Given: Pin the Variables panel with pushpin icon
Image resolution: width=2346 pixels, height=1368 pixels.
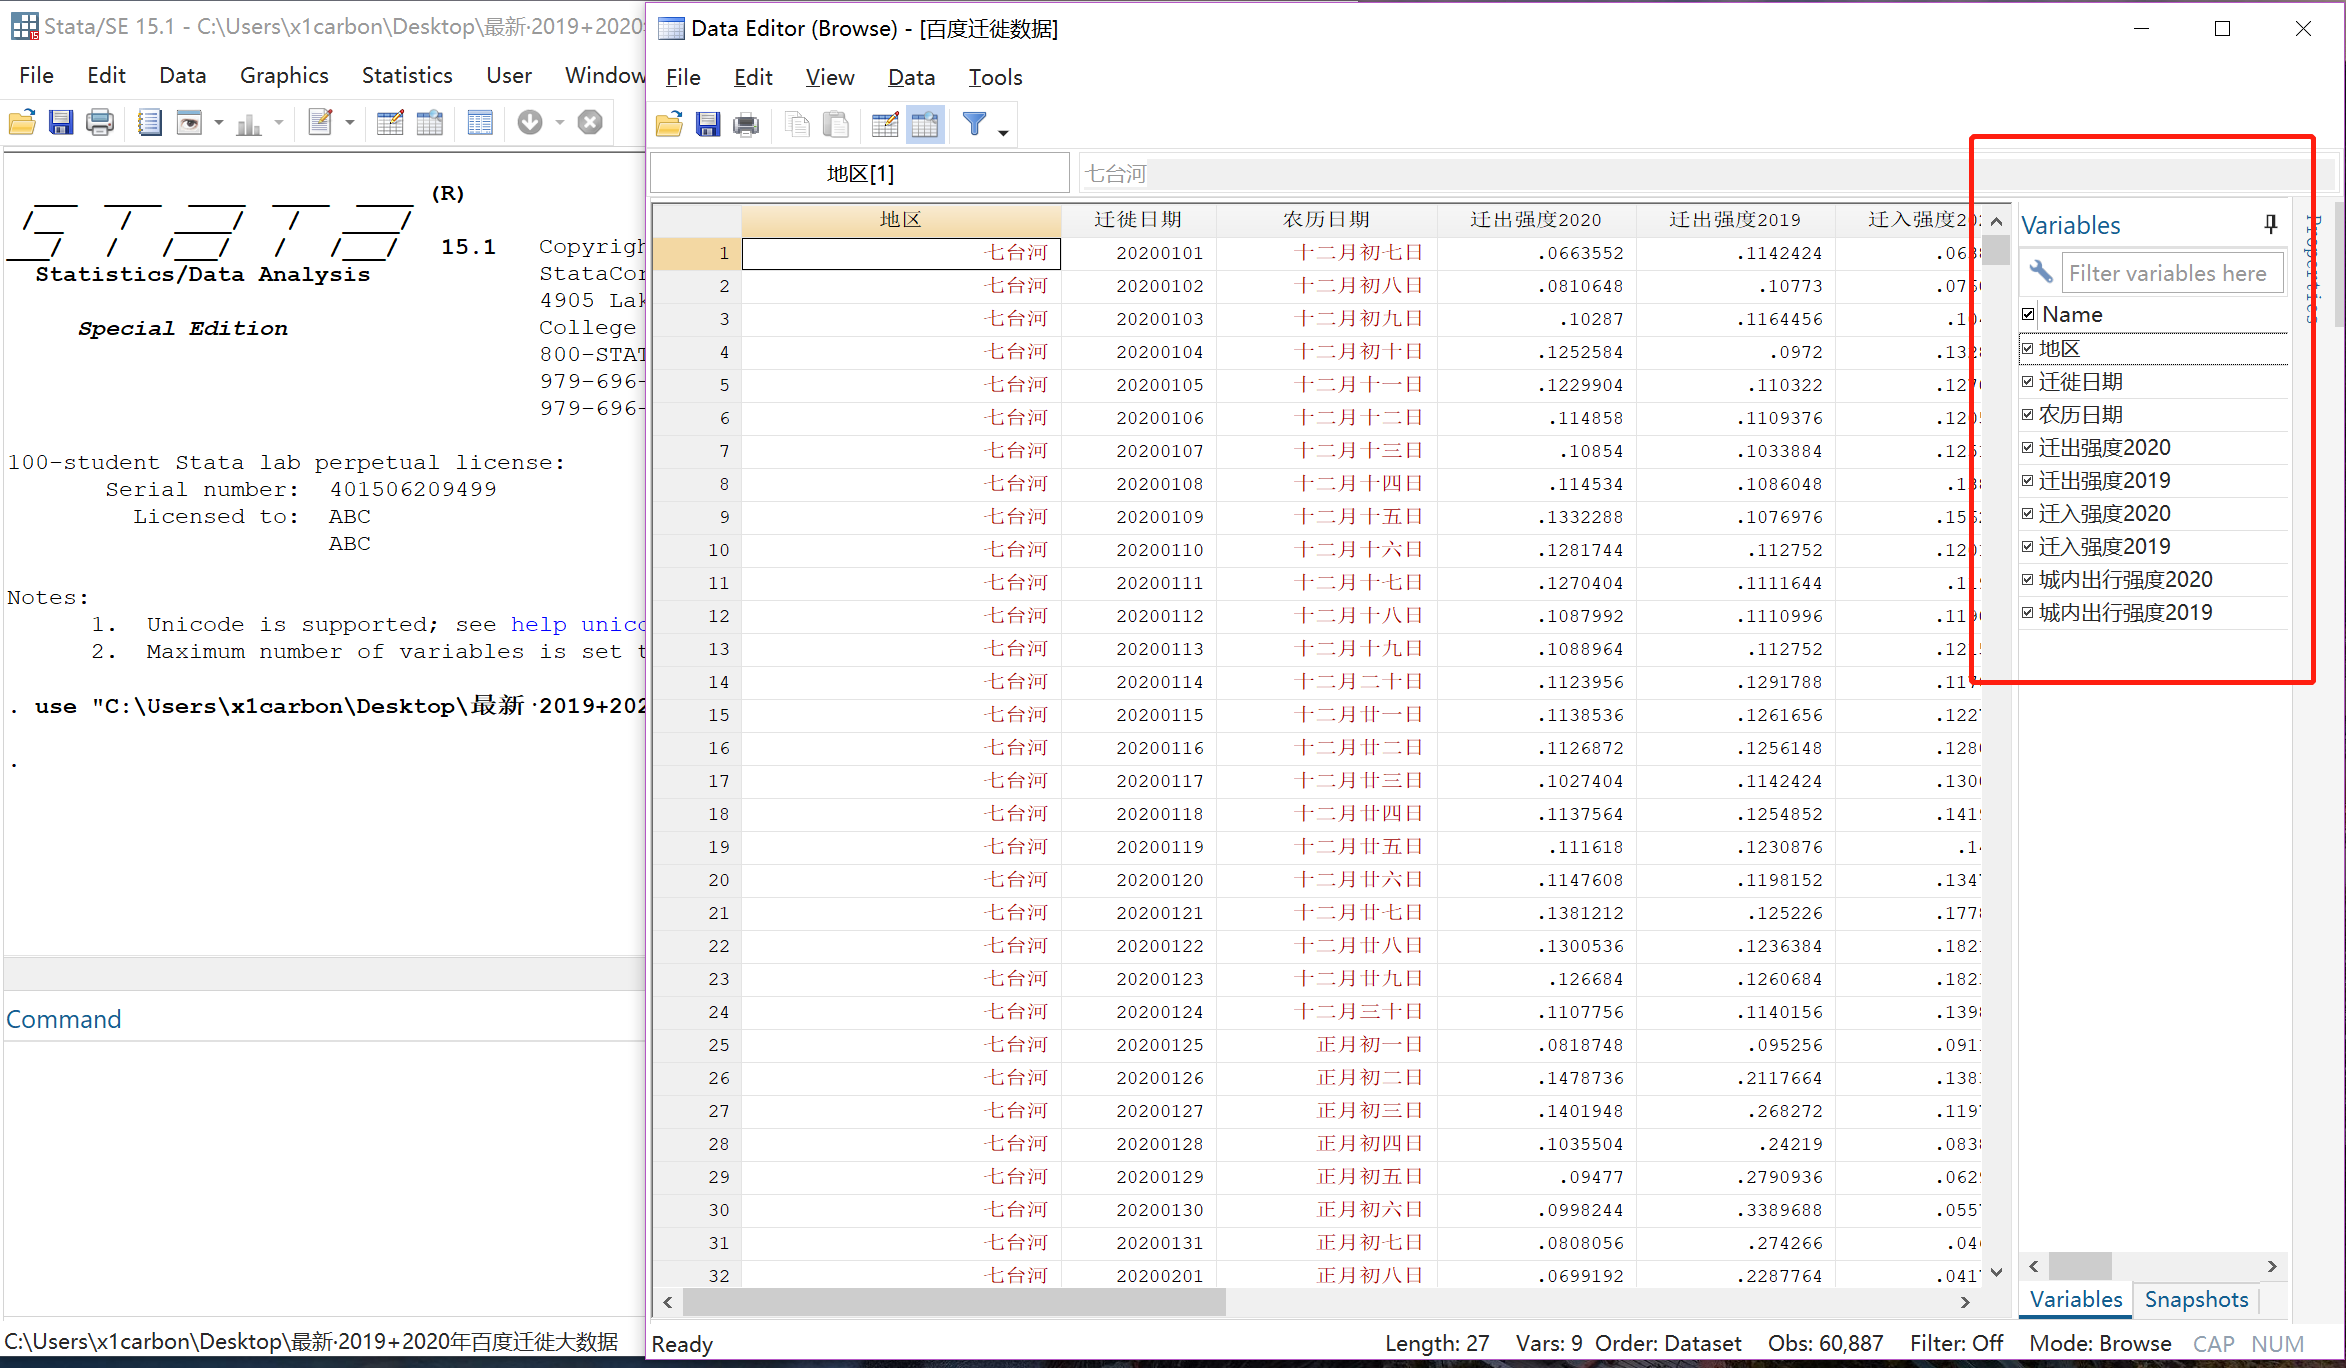Looking at the screenshot, I should click(x=2270, y=225).
